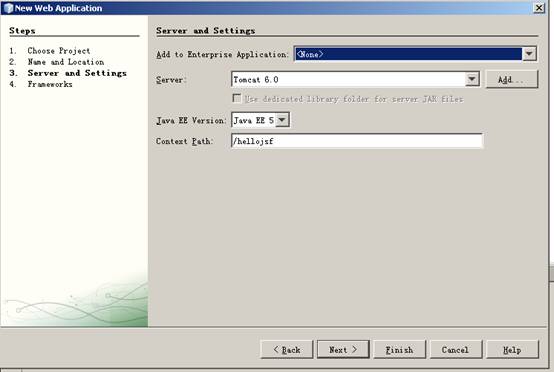This screenshot has width=554, height=372.
Task: Cancel the wizard
Action: (x=456, y=350)
